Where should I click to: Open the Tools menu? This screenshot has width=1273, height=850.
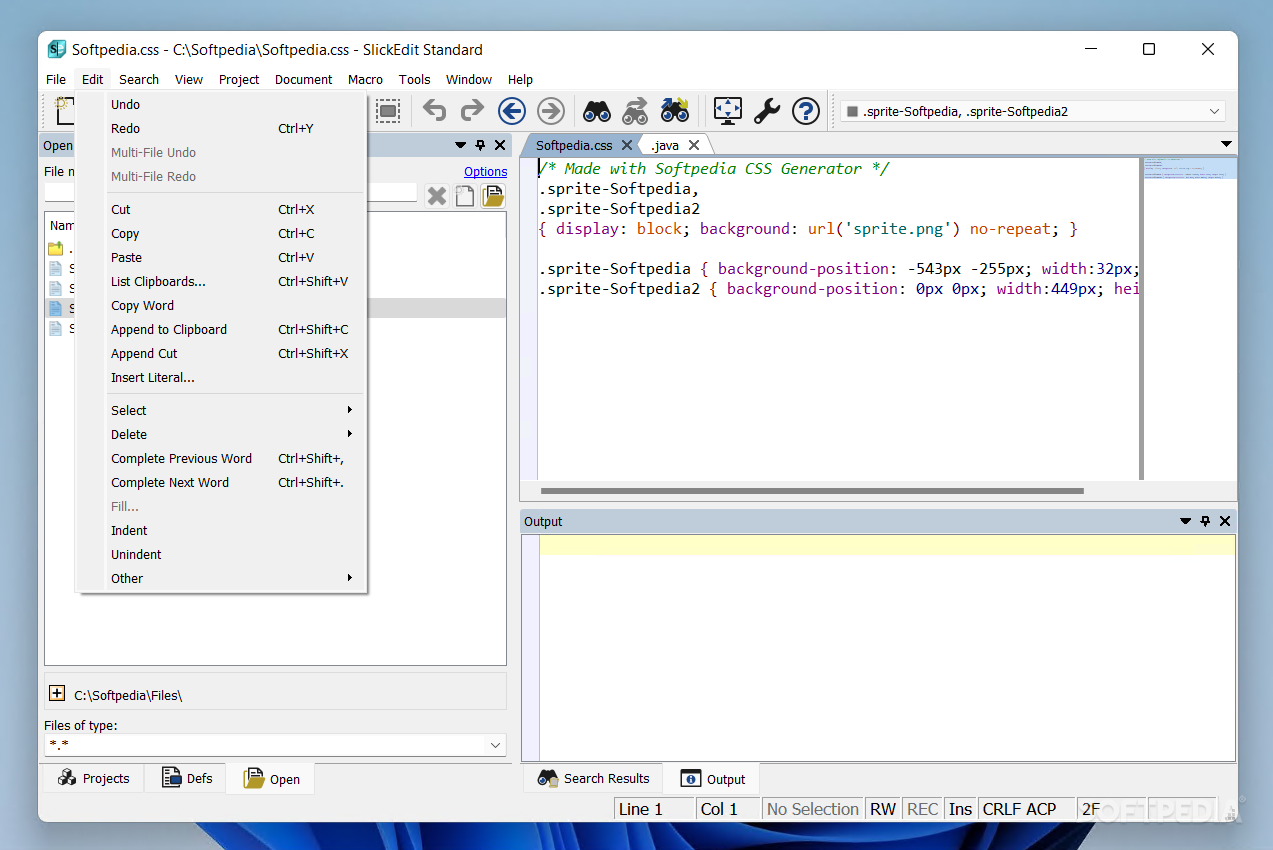(414, 79)
